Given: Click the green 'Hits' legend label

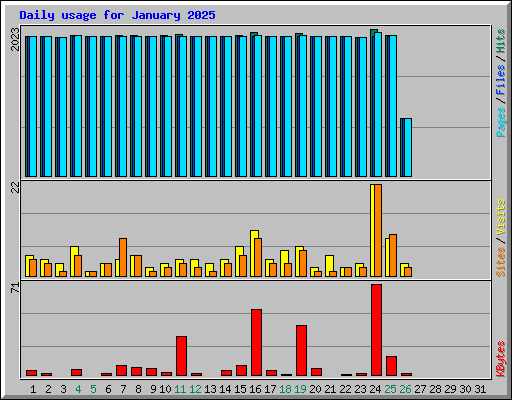Looking at the screenshot, I should (500, 41).
